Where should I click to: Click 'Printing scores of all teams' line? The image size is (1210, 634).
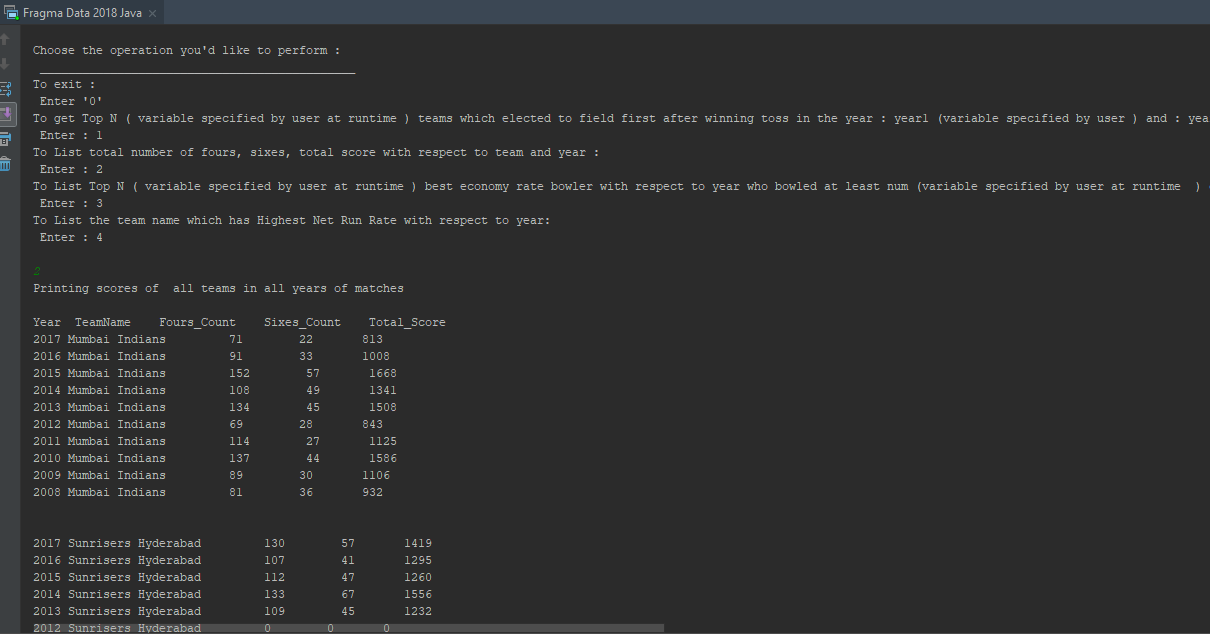(x=218, y=288)
